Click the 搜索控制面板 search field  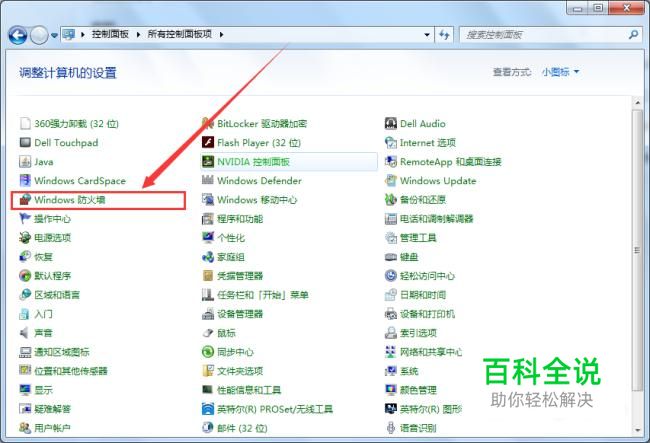(543, 35)
